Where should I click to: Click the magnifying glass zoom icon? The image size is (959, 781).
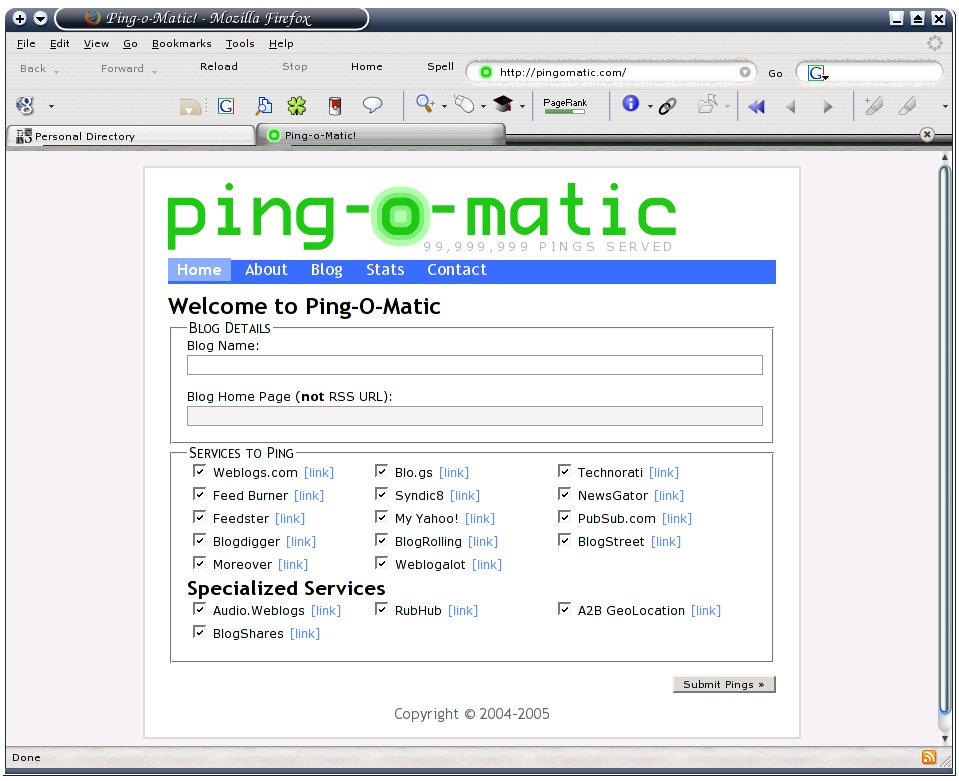point(424,103)
